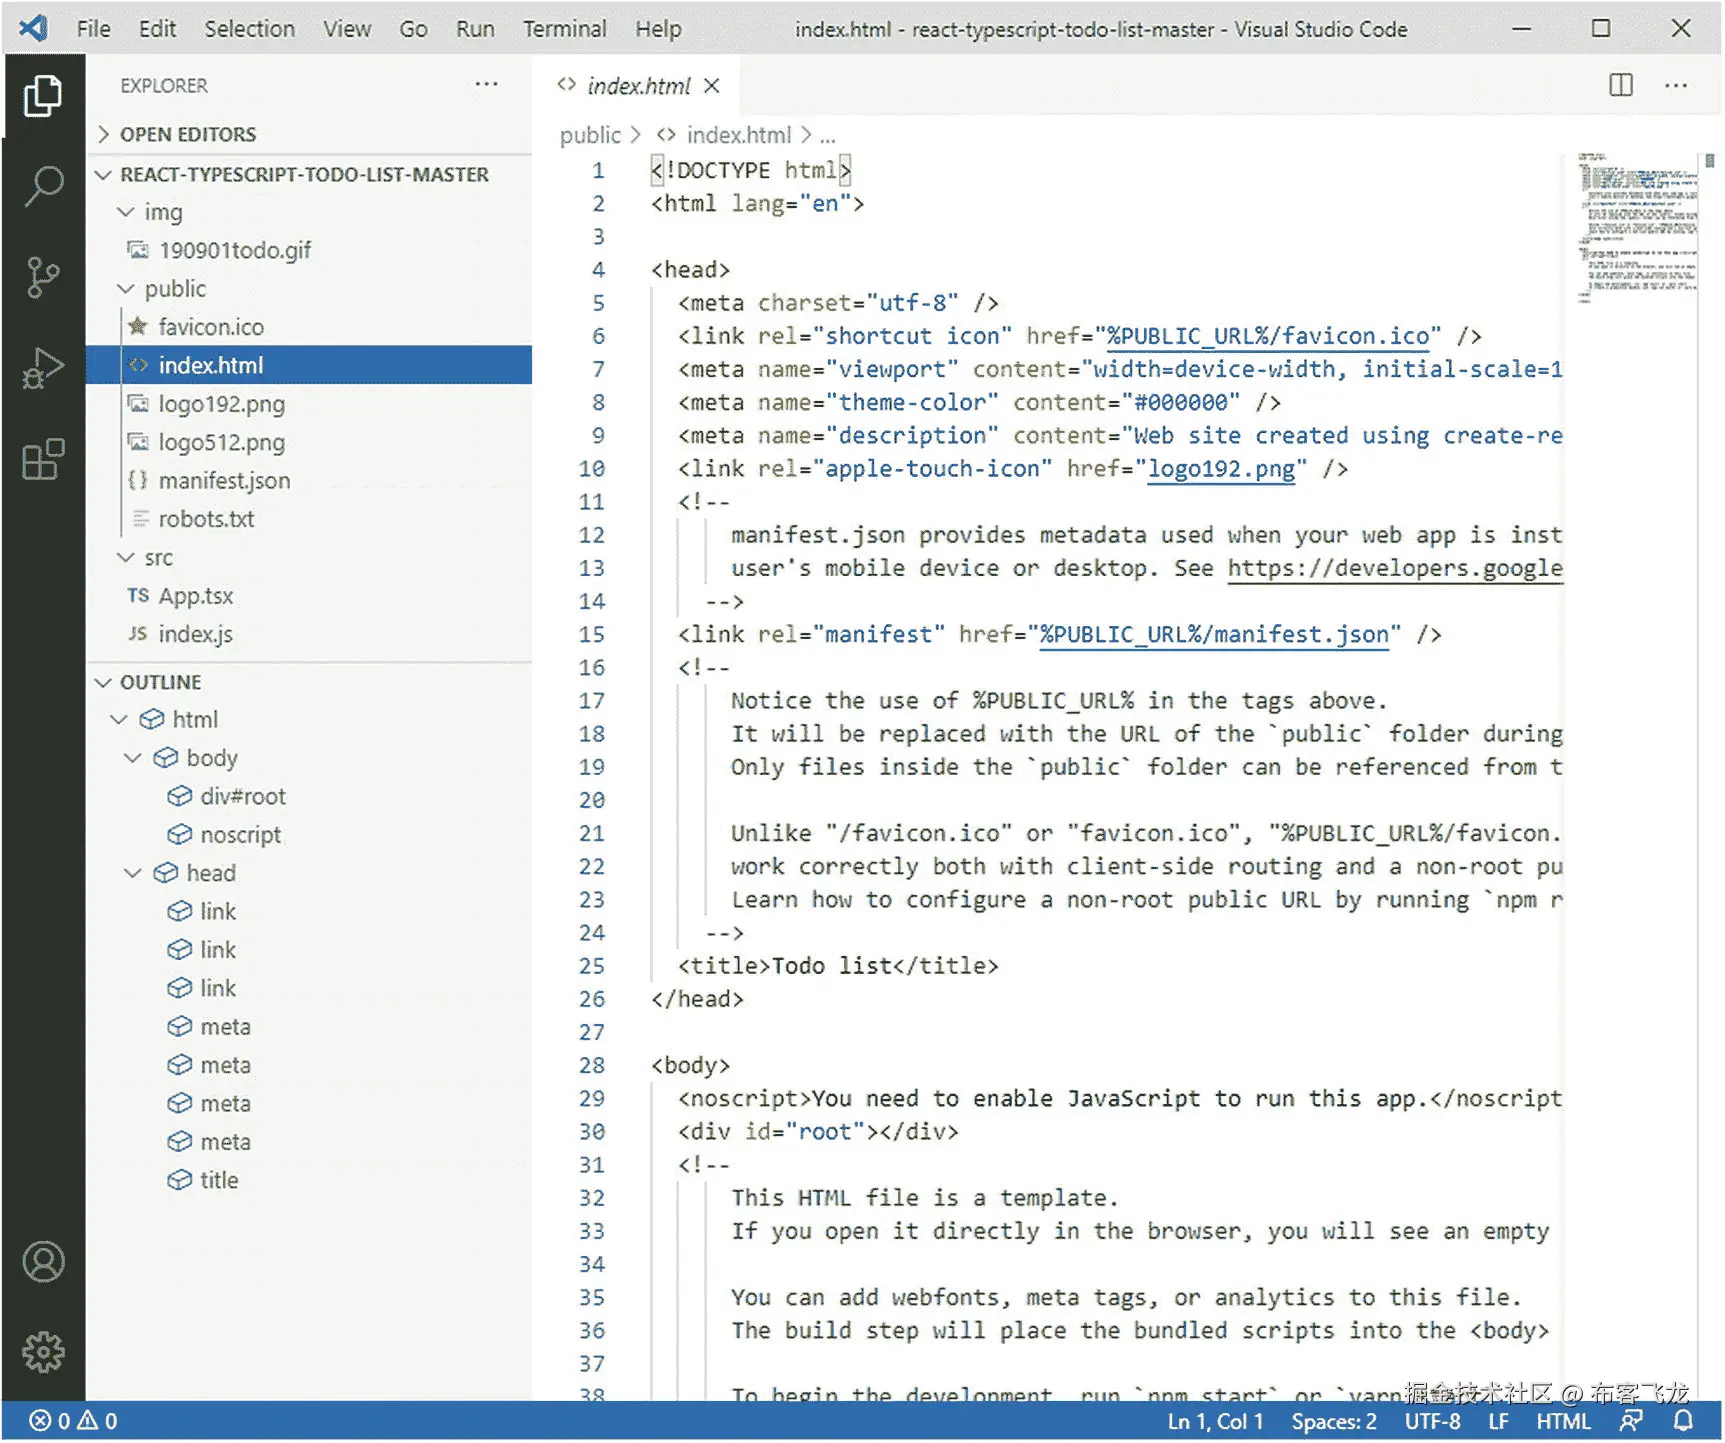Open the Accounts menu icon

[43, 1262]
